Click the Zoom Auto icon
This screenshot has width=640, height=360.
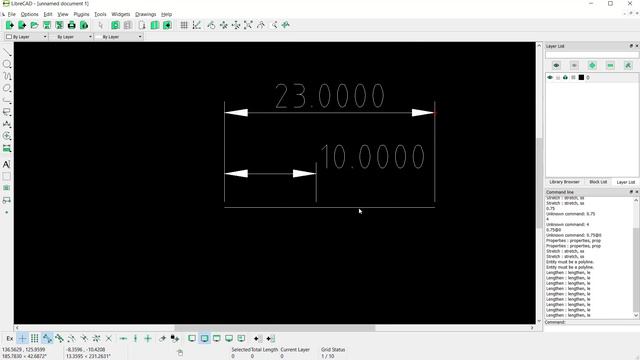[x=248, y=25]
